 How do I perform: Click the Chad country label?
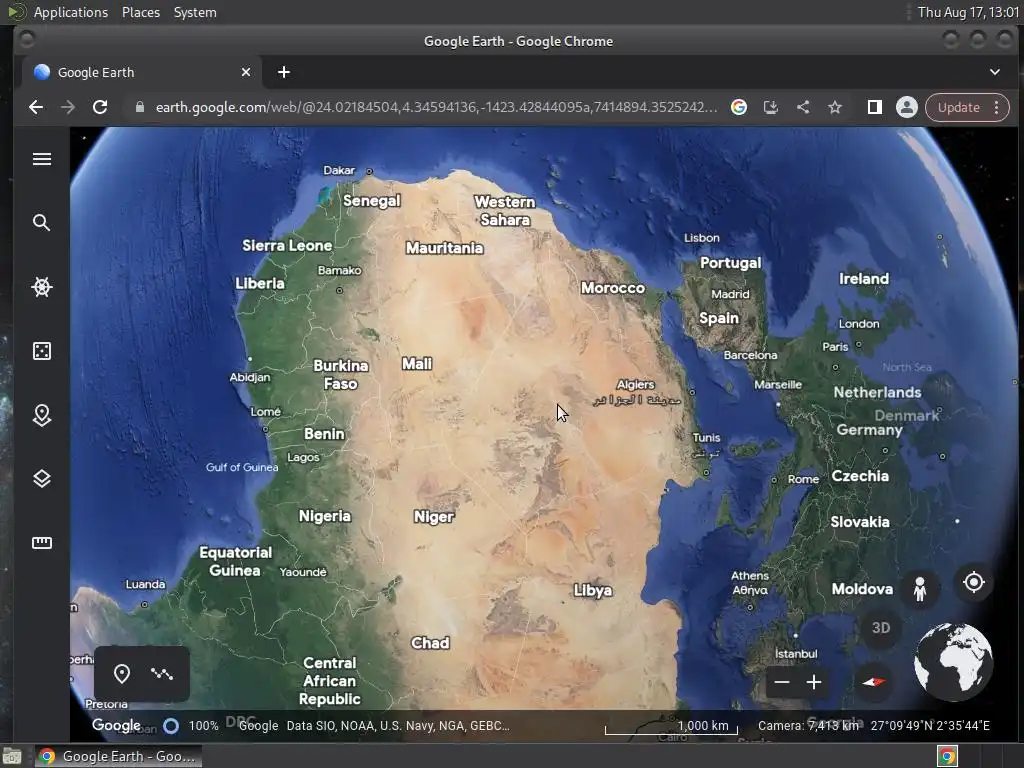[x=430, y=643]
